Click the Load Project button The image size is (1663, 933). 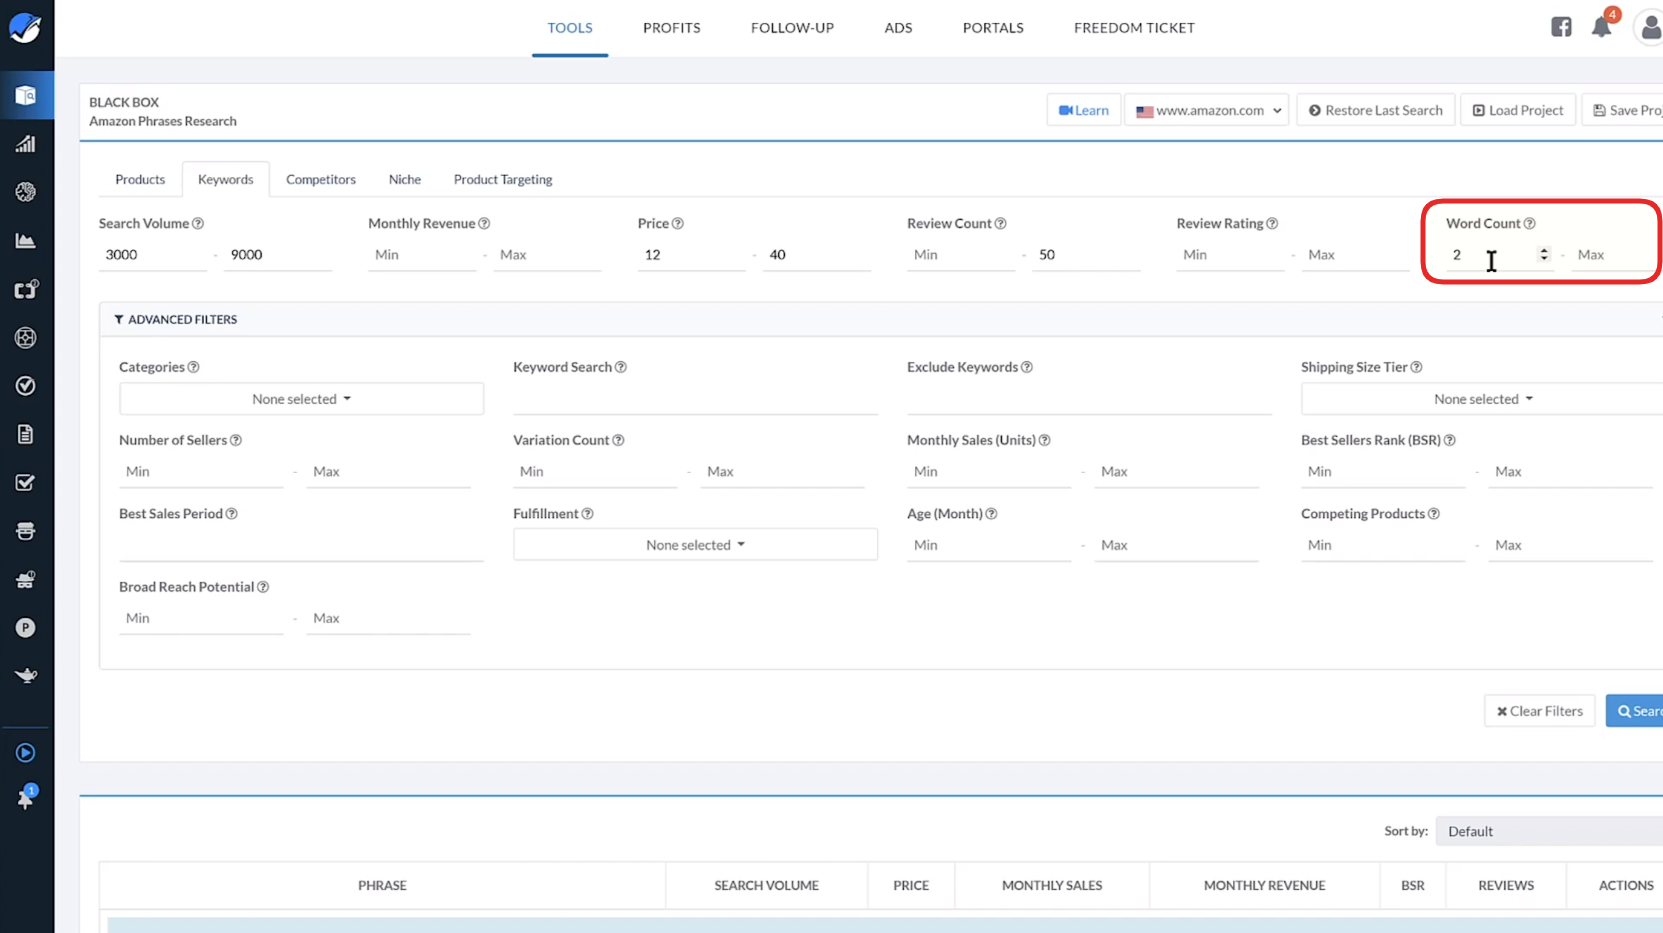point(1518,110)
